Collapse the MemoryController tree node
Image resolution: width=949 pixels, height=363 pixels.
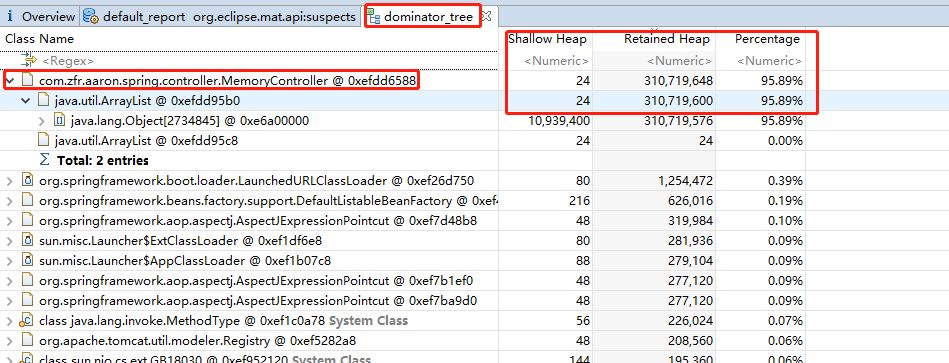[x=10, y=80]
